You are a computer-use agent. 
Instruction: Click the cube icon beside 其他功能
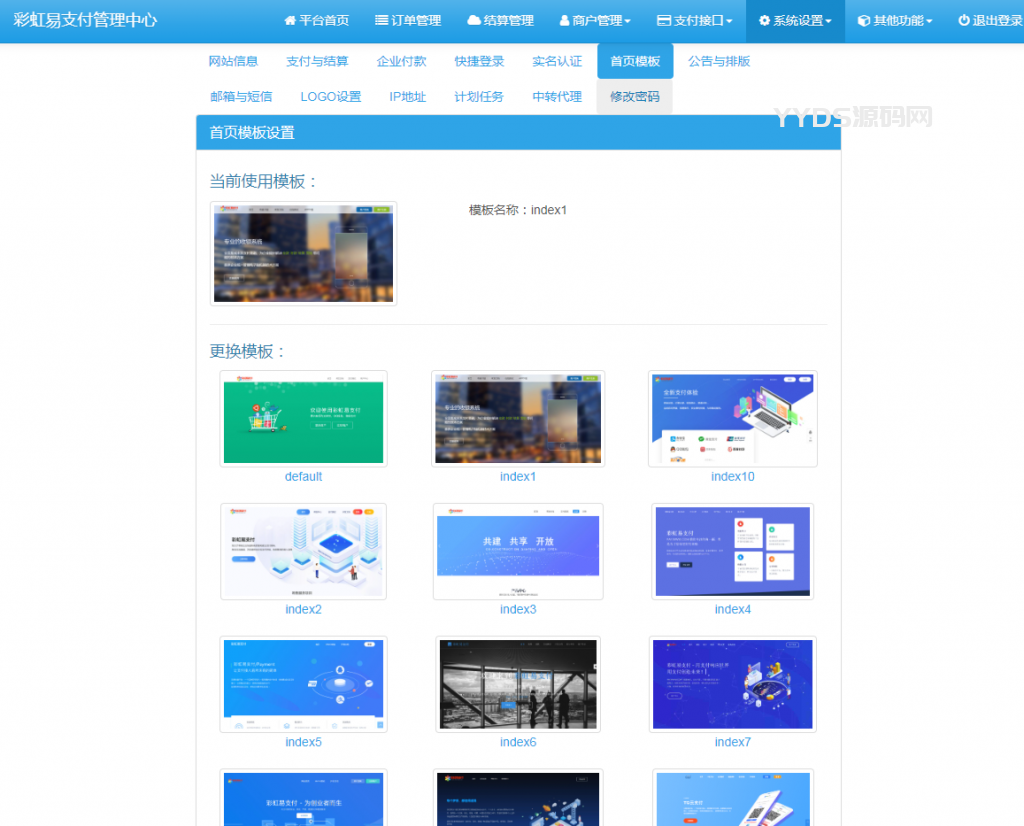(864, 21)
